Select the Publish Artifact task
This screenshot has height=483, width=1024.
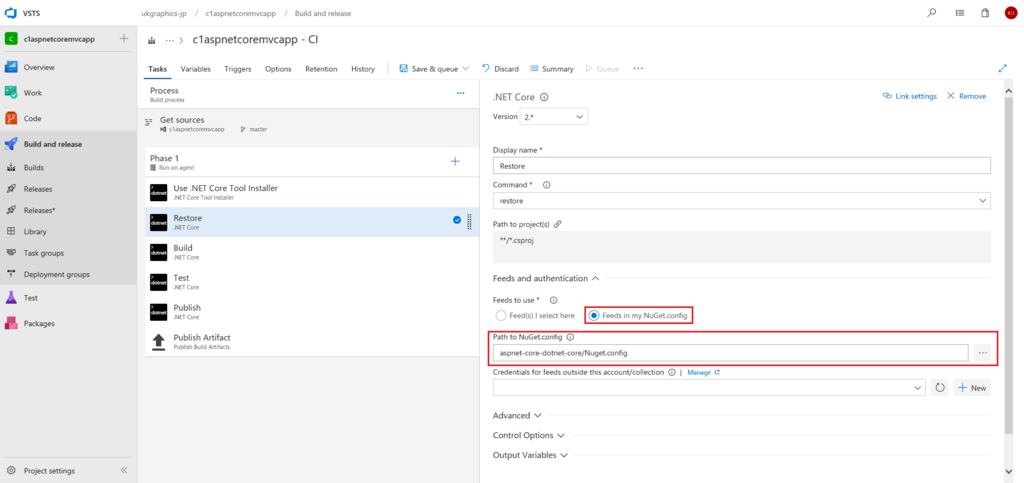[312, 342]
